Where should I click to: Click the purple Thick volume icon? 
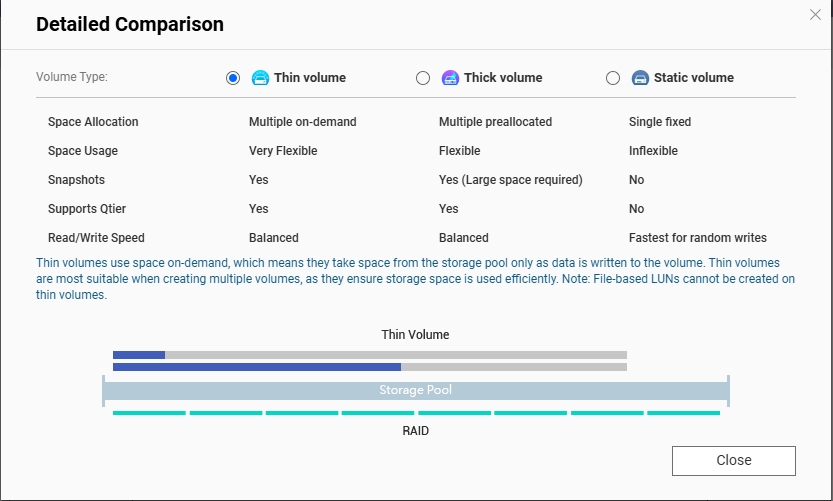(450, 78)
